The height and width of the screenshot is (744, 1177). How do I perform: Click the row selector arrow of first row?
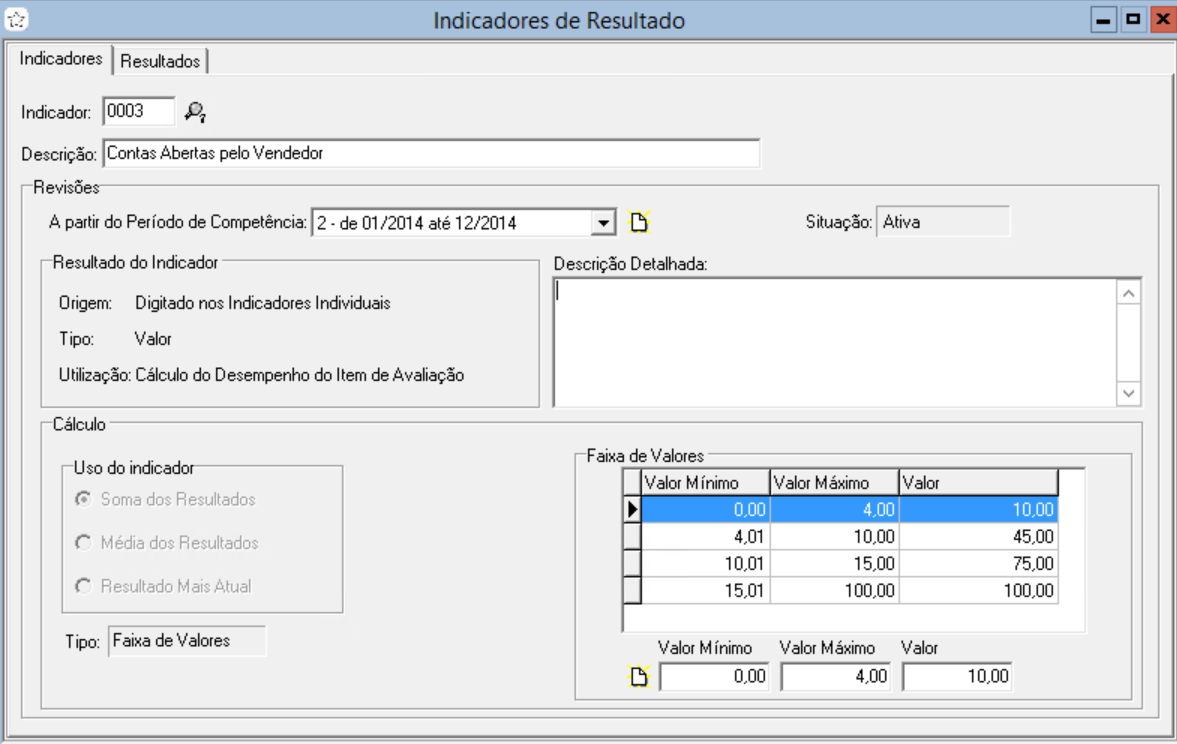(x=632, y=510)
